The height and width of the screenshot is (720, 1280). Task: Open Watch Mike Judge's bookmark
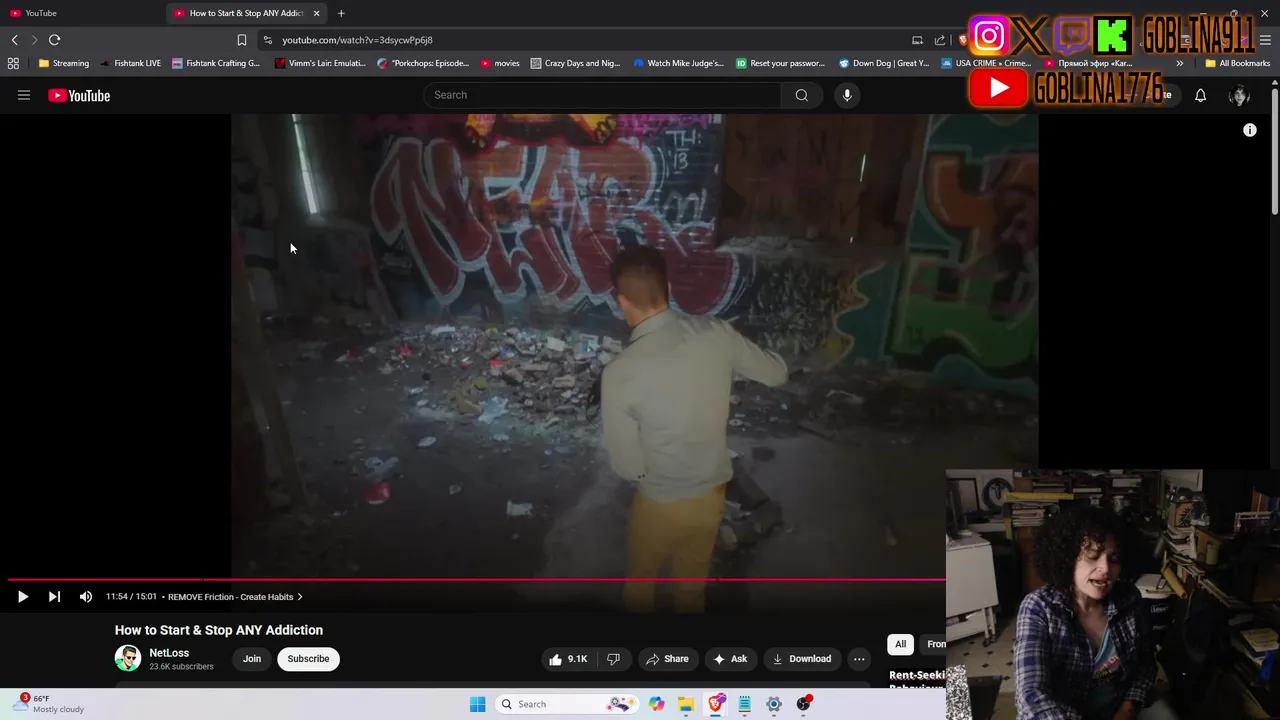678,63
